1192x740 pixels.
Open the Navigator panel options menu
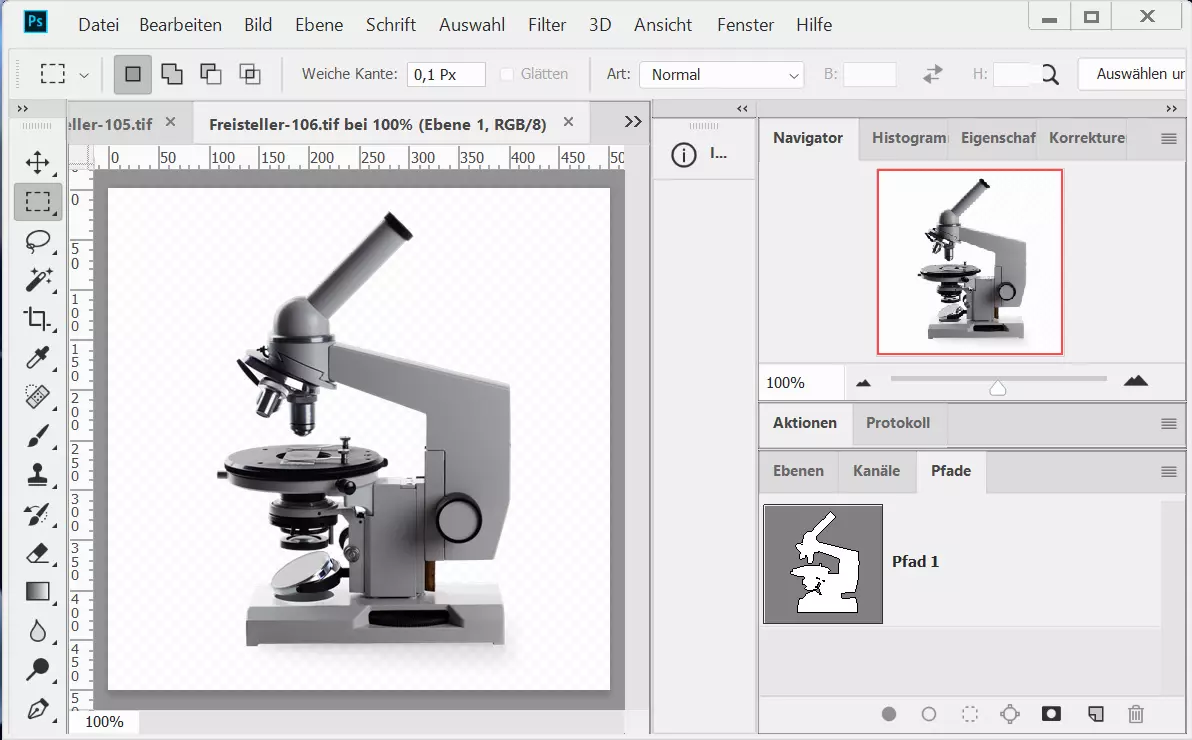click(x=1168, y=139)
